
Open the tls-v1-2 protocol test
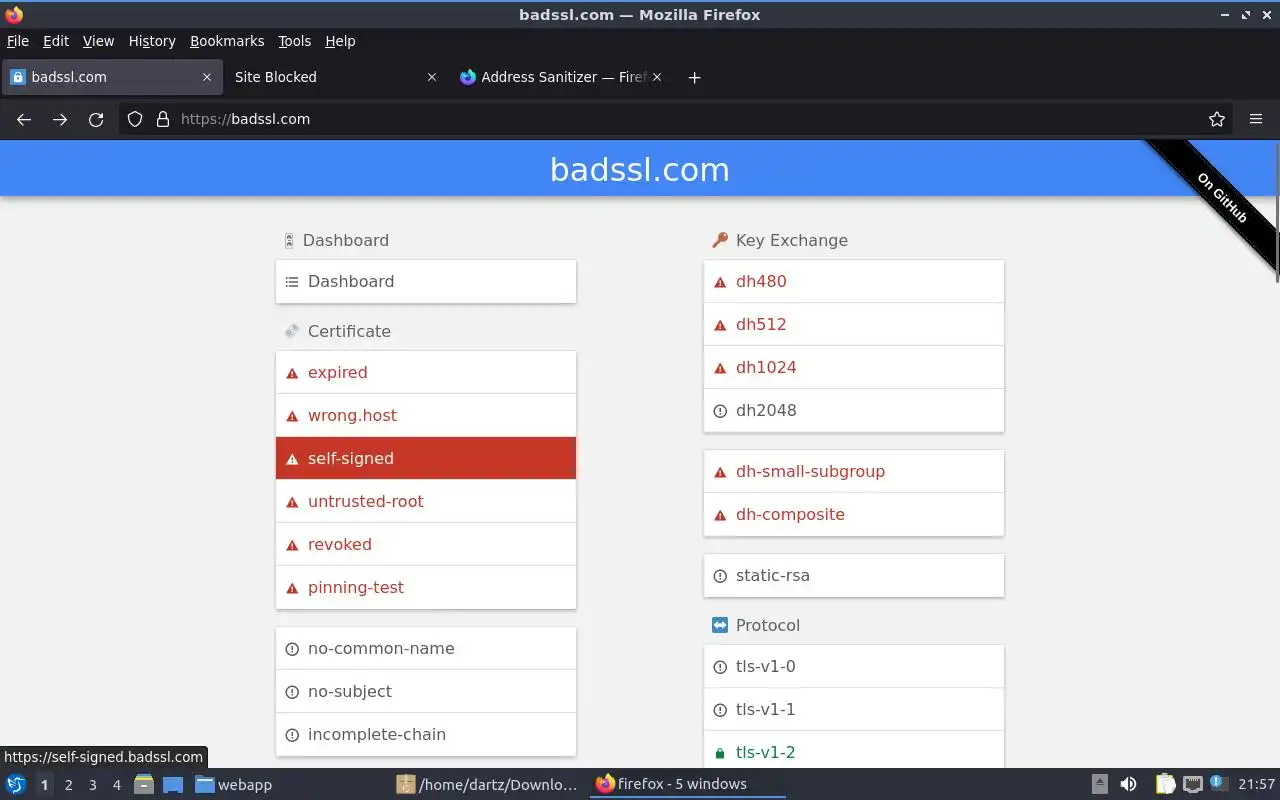(x=854, y=752)
